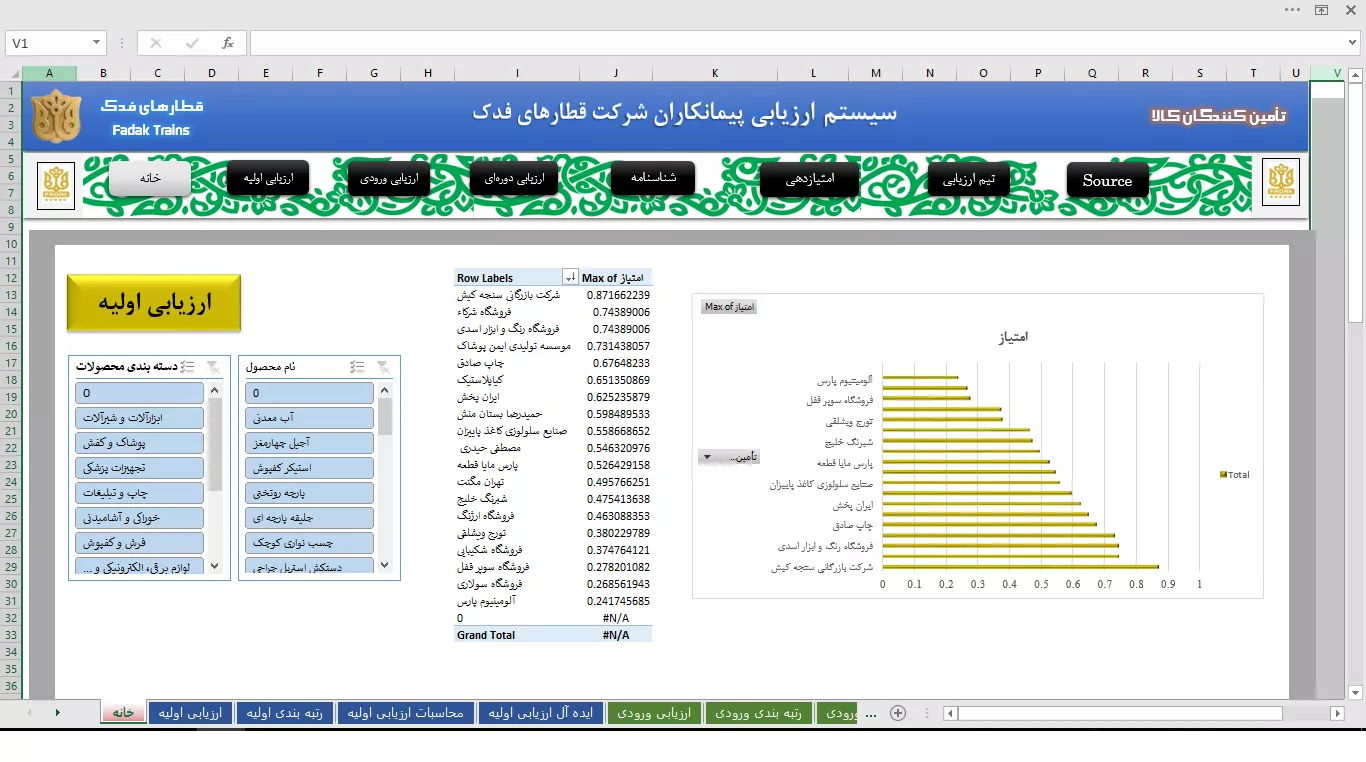Open the ارزیابی اولیه sheet tab

190,713
